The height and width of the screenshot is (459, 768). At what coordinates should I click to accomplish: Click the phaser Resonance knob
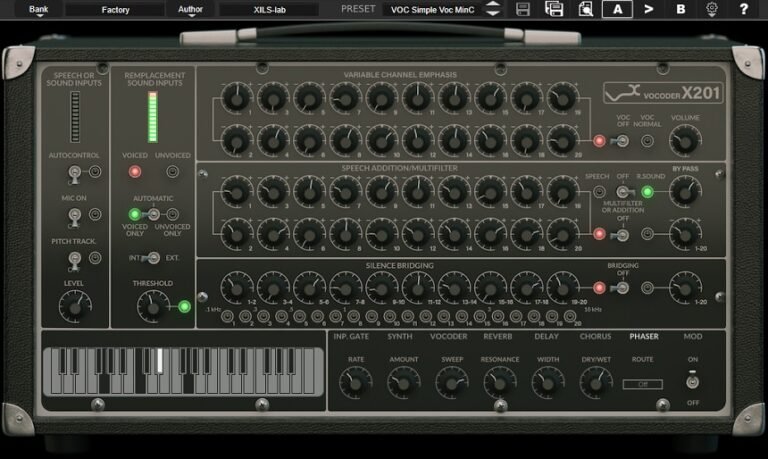[x=500, y=384]
